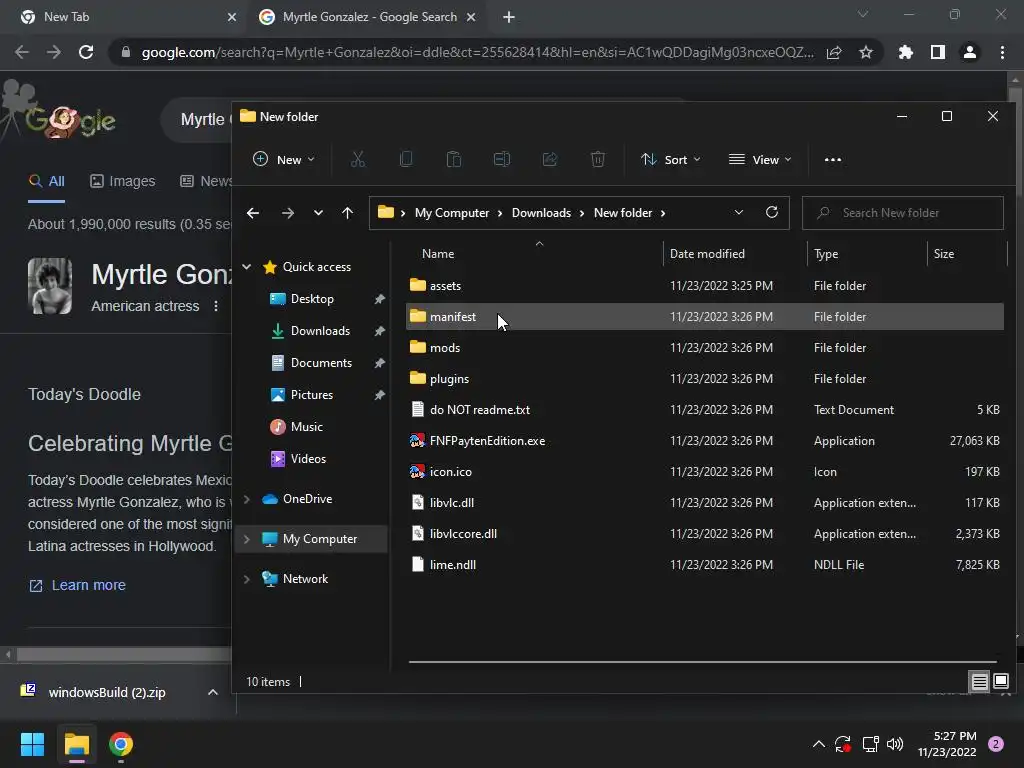The width and height of the screenshot is (1024, 768).
Task: Open the View dropdown
Action: [x=760, y=159]
